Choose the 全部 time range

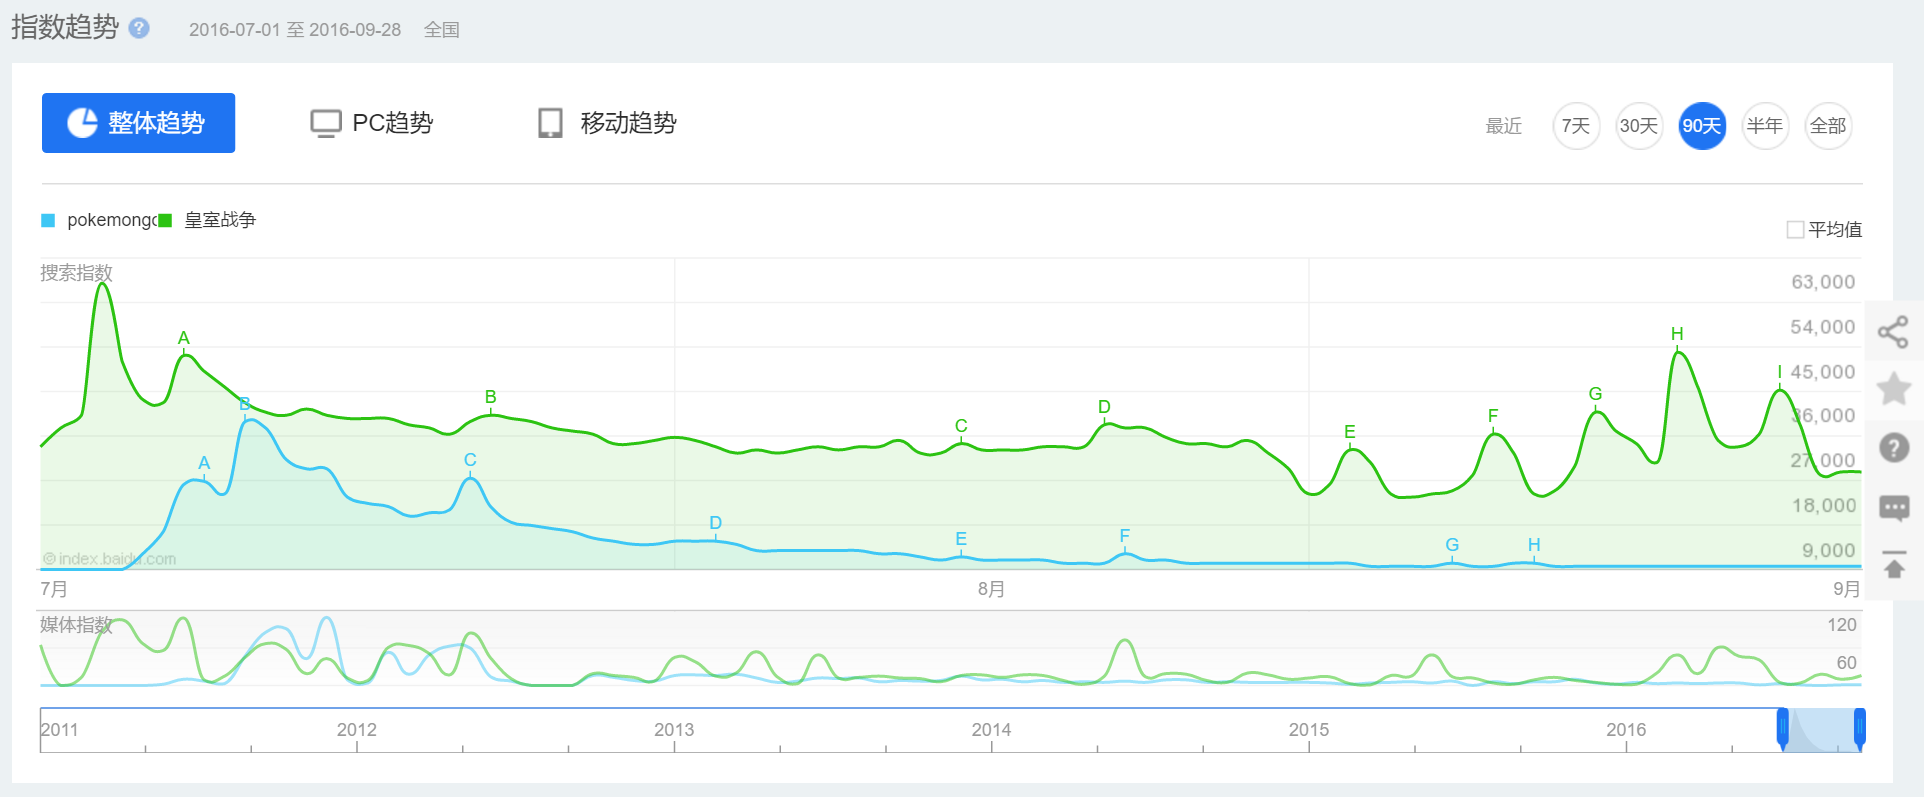click(x=1828, y=126)
